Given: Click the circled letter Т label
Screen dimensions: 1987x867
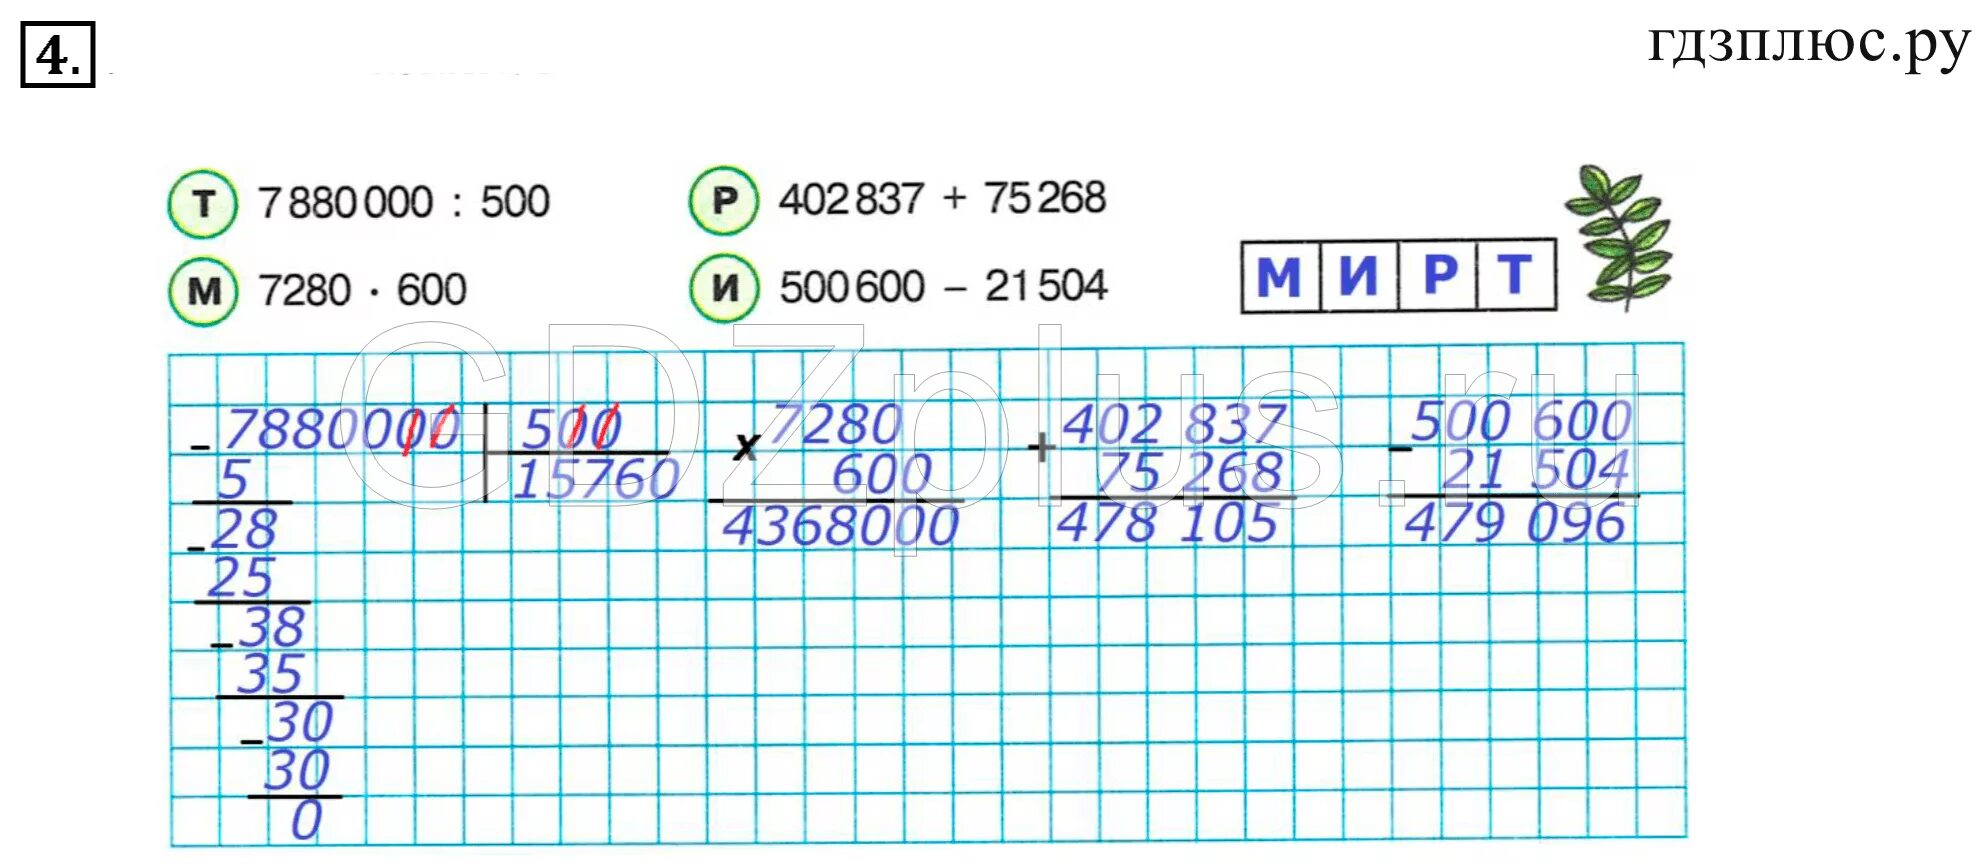Looking at the screenshot, I should pos(203,204).
